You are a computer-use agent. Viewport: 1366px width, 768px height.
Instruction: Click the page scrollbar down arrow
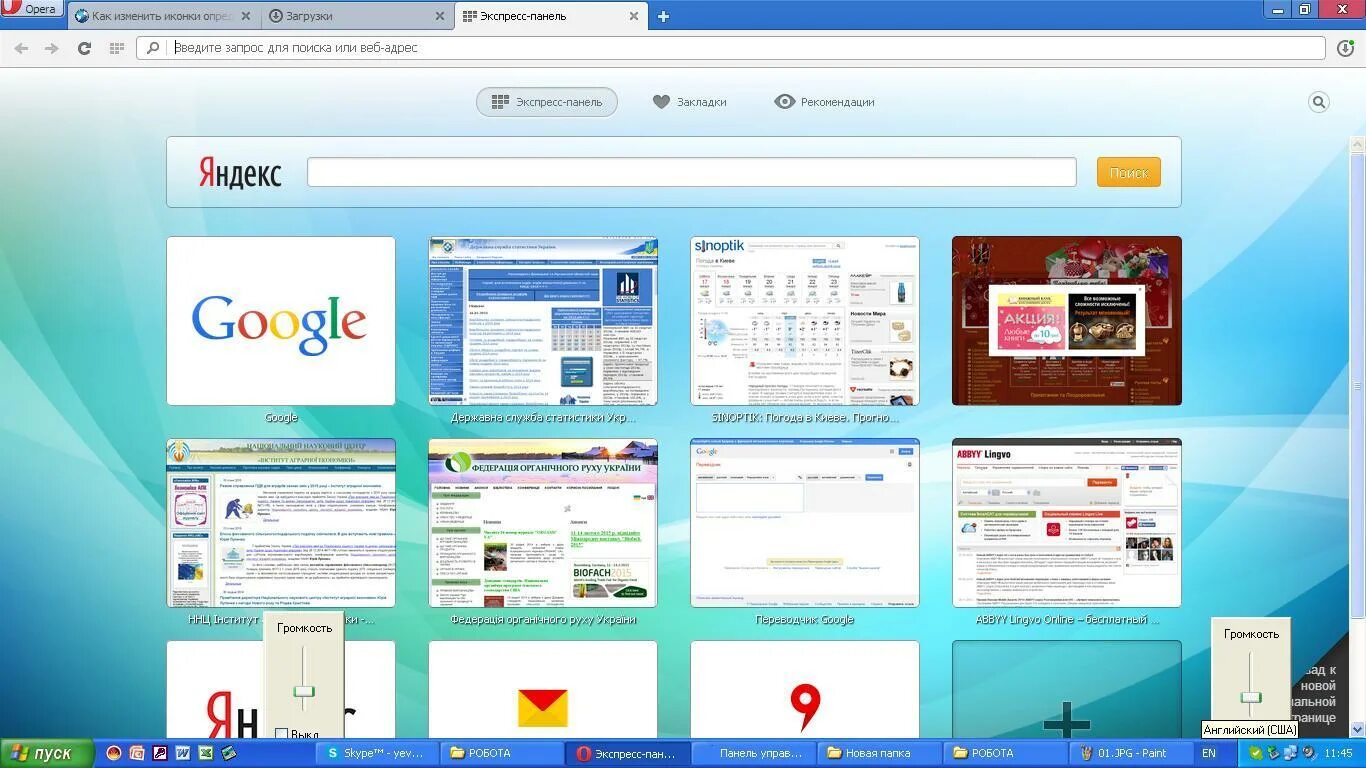[1358, 730]
